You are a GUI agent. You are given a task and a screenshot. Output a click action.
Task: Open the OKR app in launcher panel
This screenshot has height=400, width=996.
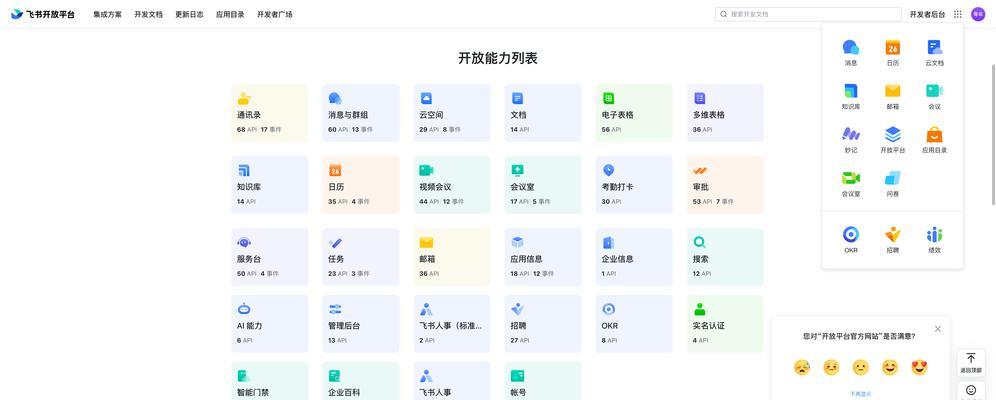851,240
